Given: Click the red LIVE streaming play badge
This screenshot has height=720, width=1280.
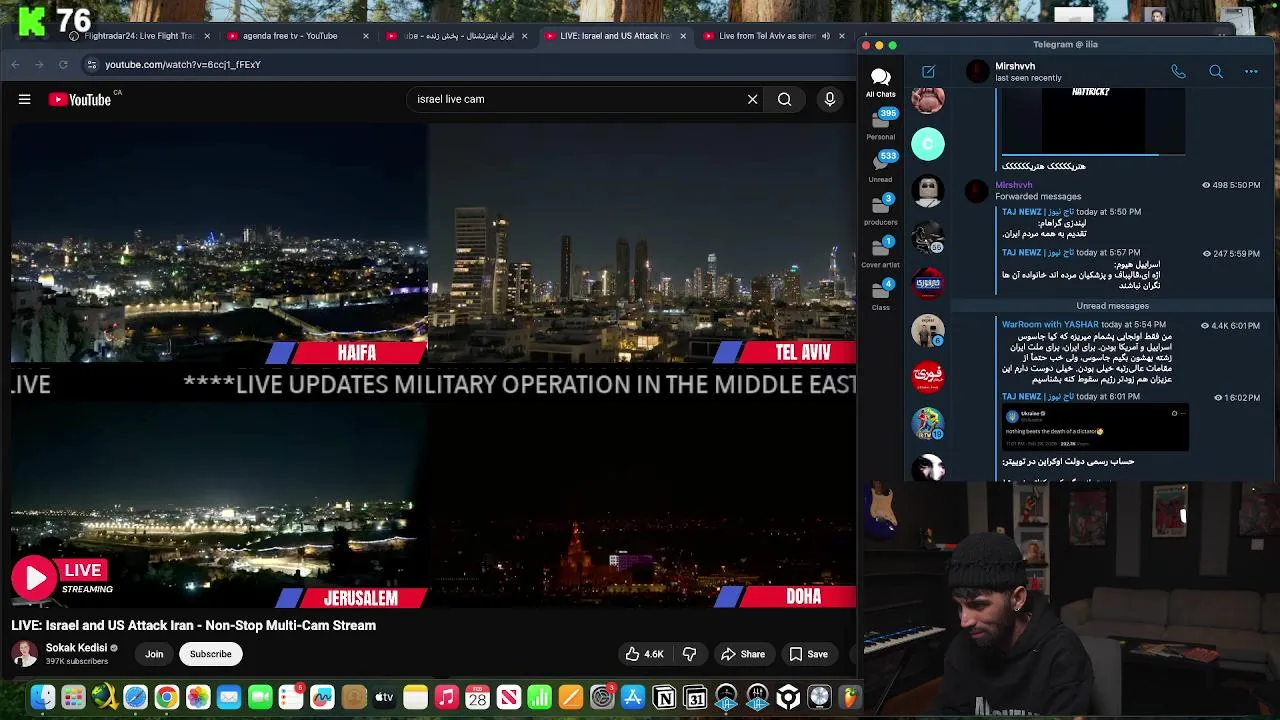Looking at the screenshot, I should pyautogui.click(x=62, y=577).
